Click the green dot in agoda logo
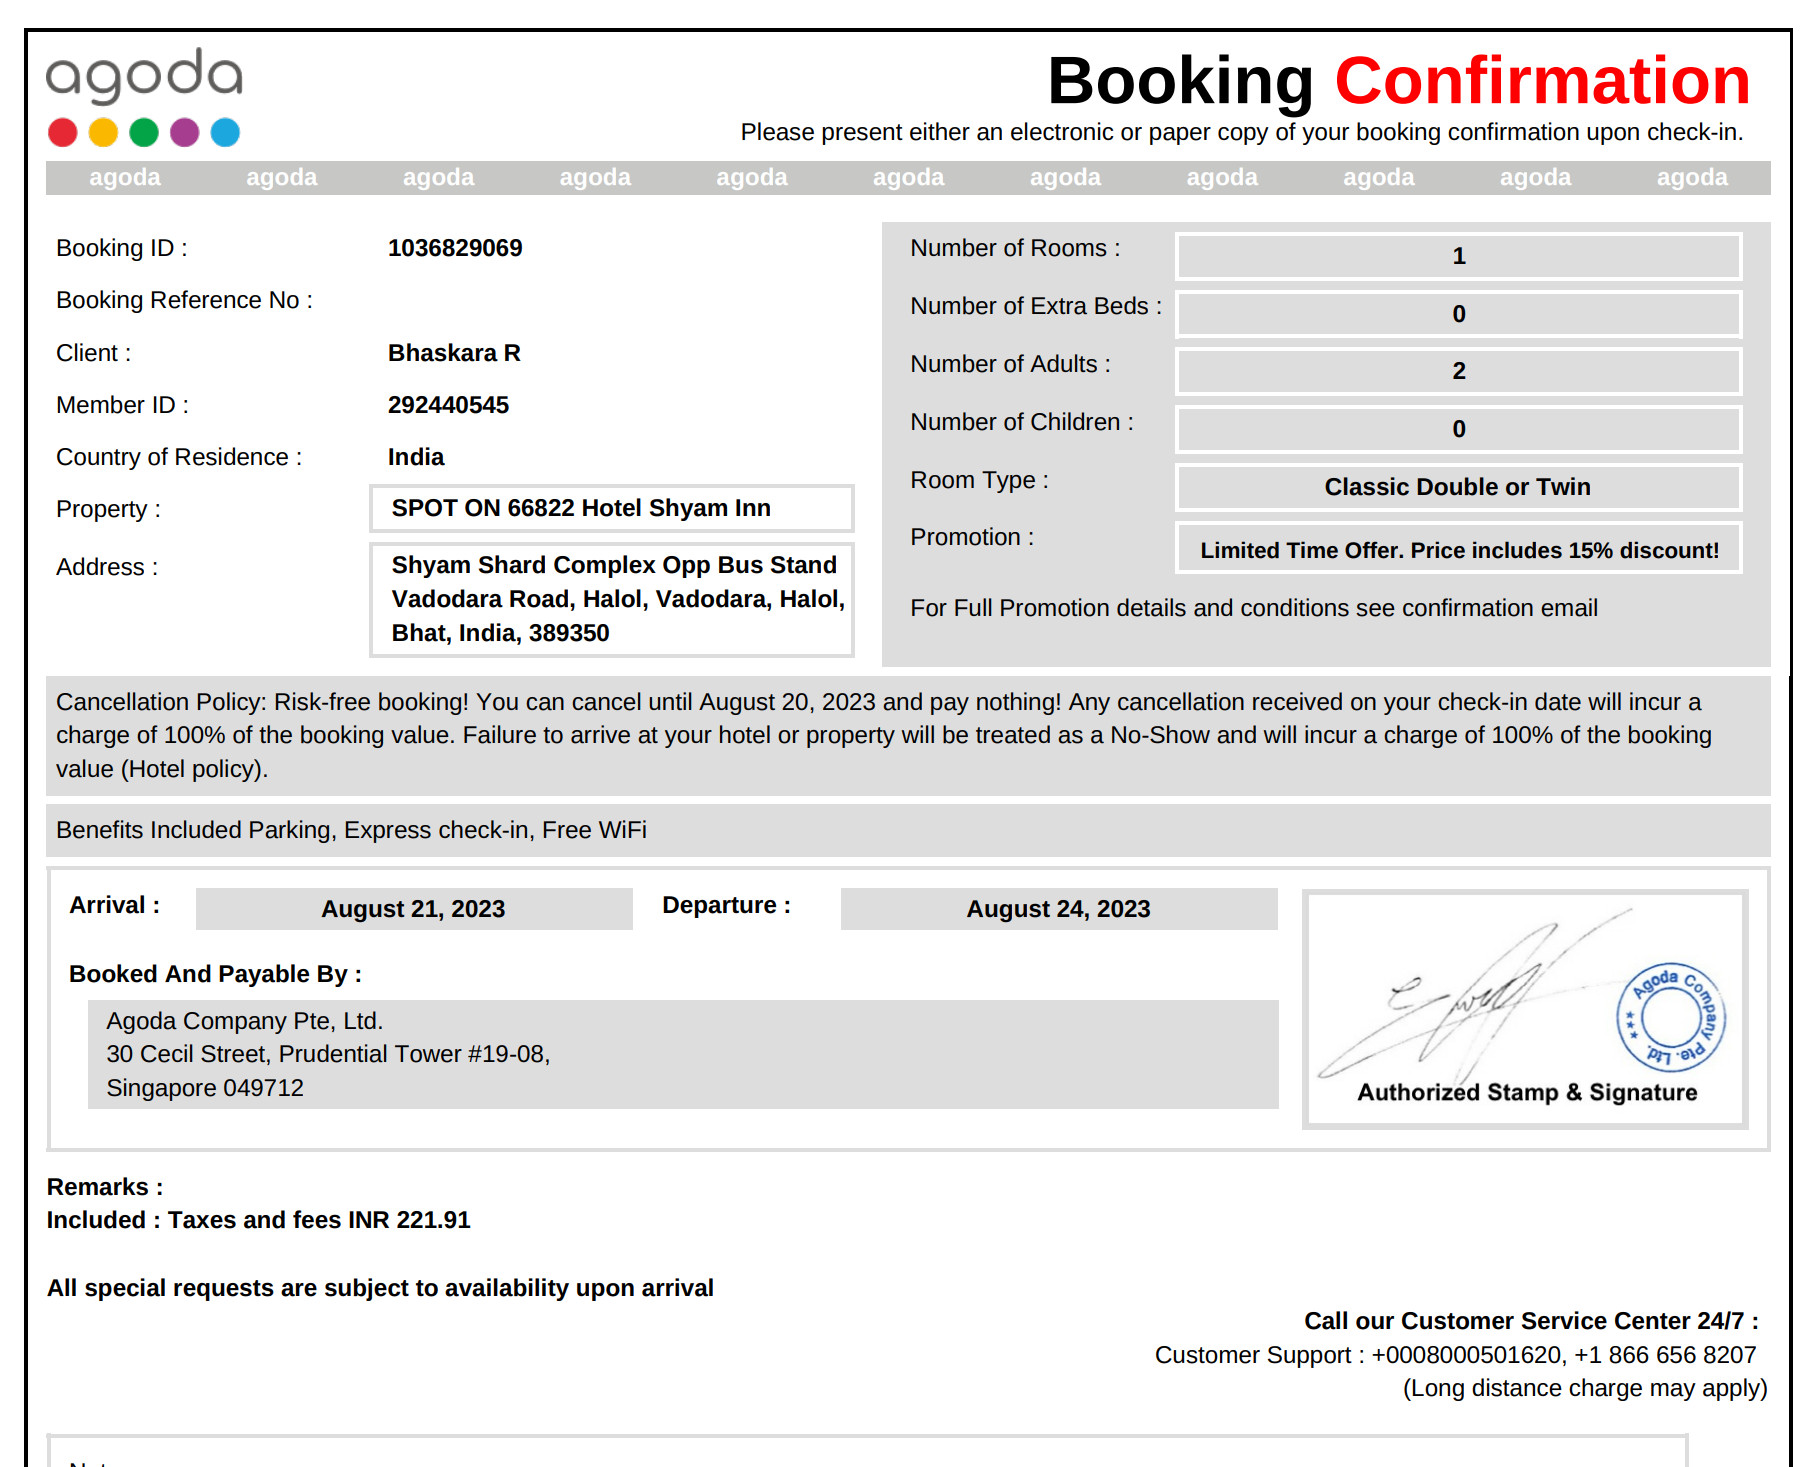Viewport: 1820px width, 1467px height. (x=144, y=132)
